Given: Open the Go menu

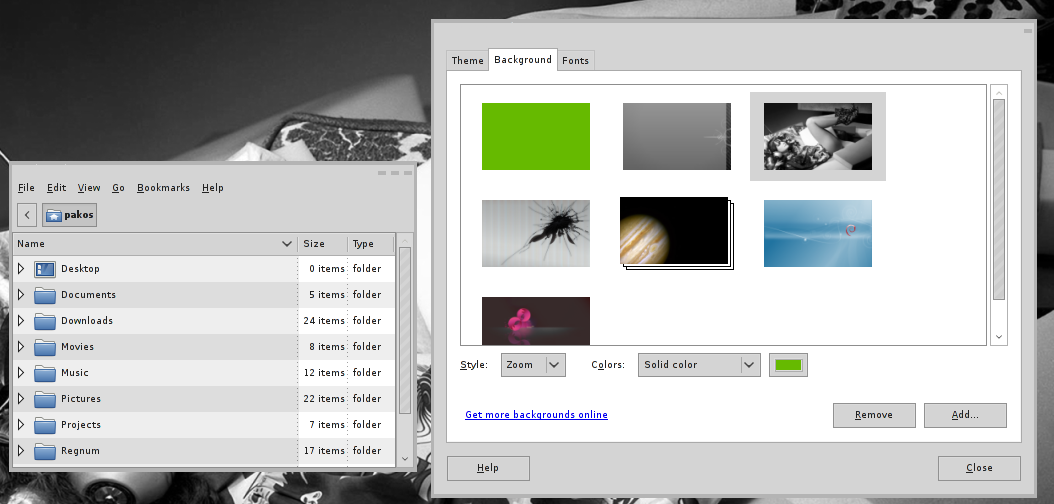Looking at the screenshot, I should click(118, 188).
